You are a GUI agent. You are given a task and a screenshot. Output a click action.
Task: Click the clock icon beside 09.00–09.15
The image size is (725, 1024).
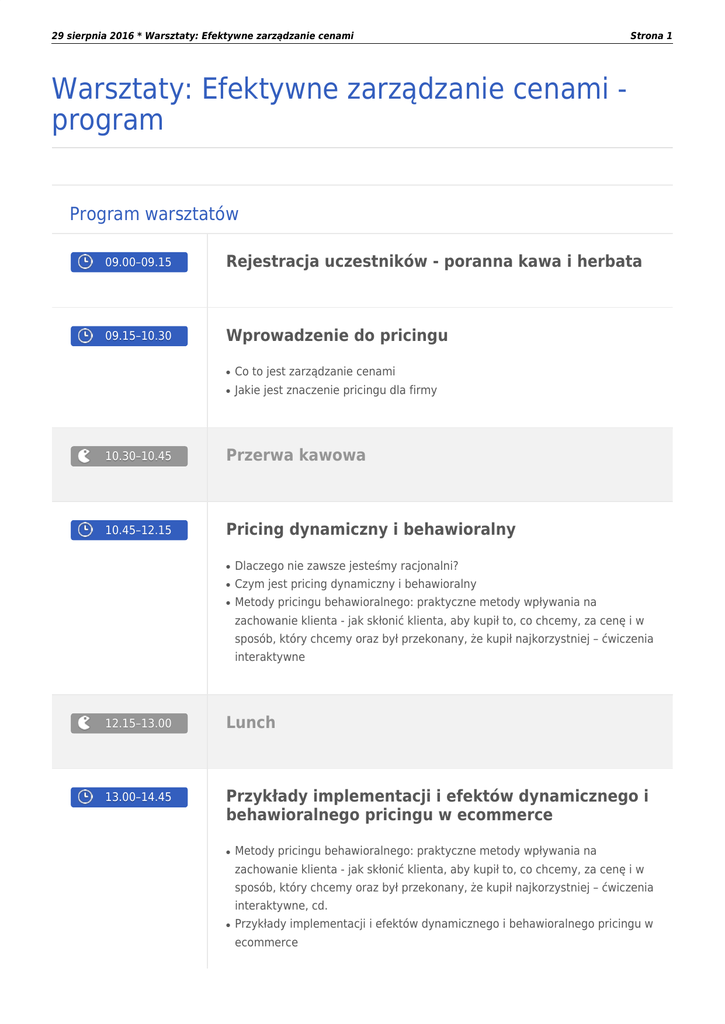[x=85, y=262]
